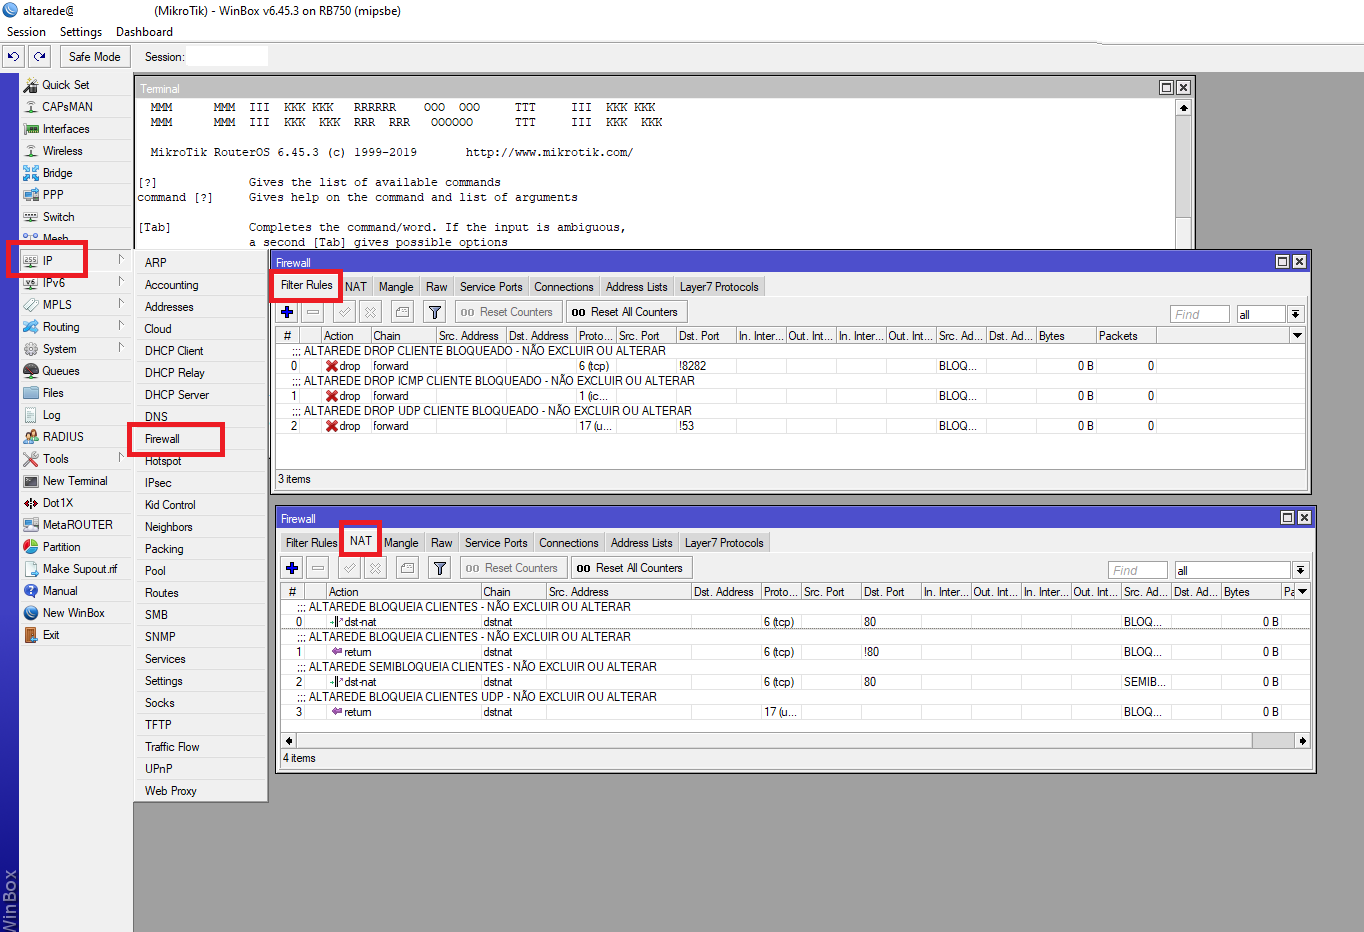Click the Undo arrow icon in top toolbar
This screenshot has height=932, width=1364.
tap(13, 57)
